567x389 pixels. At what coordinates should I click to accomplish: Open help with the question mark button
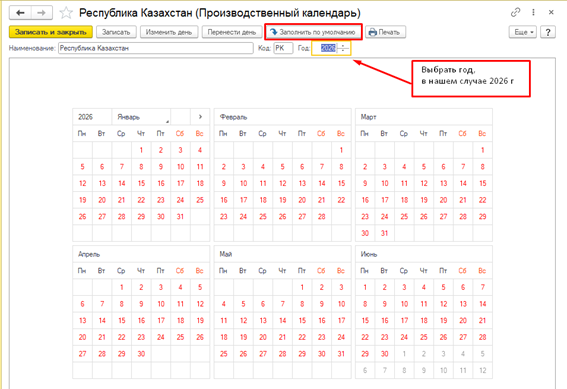pyautogui.click(x=548, y=32)
